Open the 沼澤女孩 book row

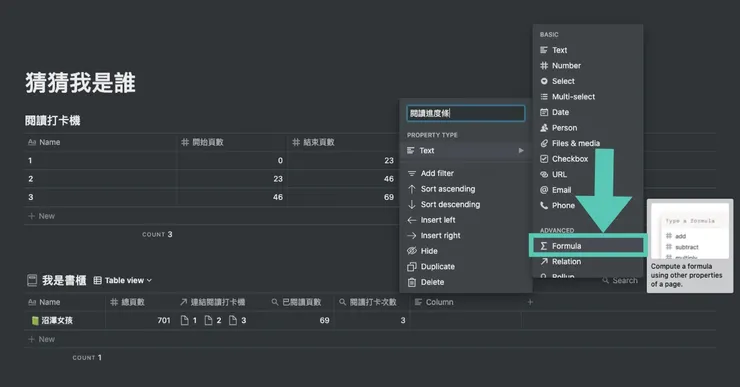click(52, 320)
